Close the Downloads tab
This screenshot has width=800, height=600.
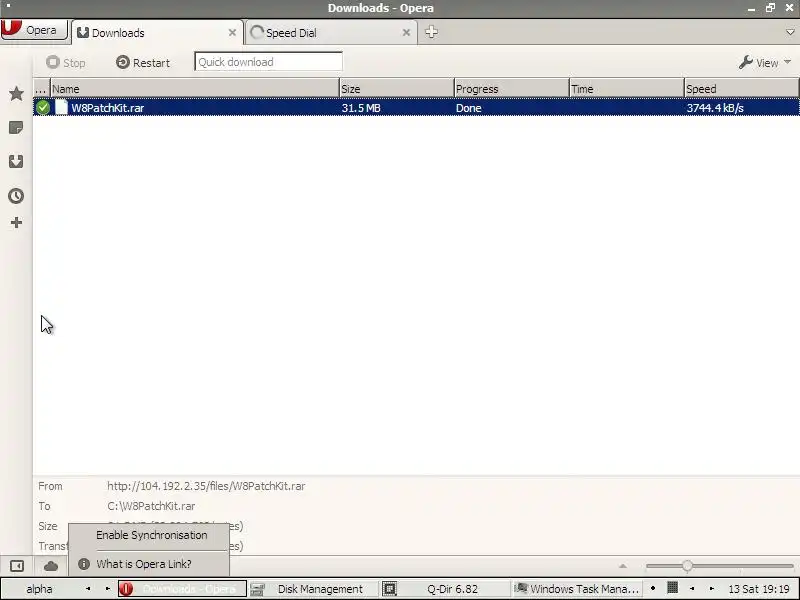tap(232, 33)
